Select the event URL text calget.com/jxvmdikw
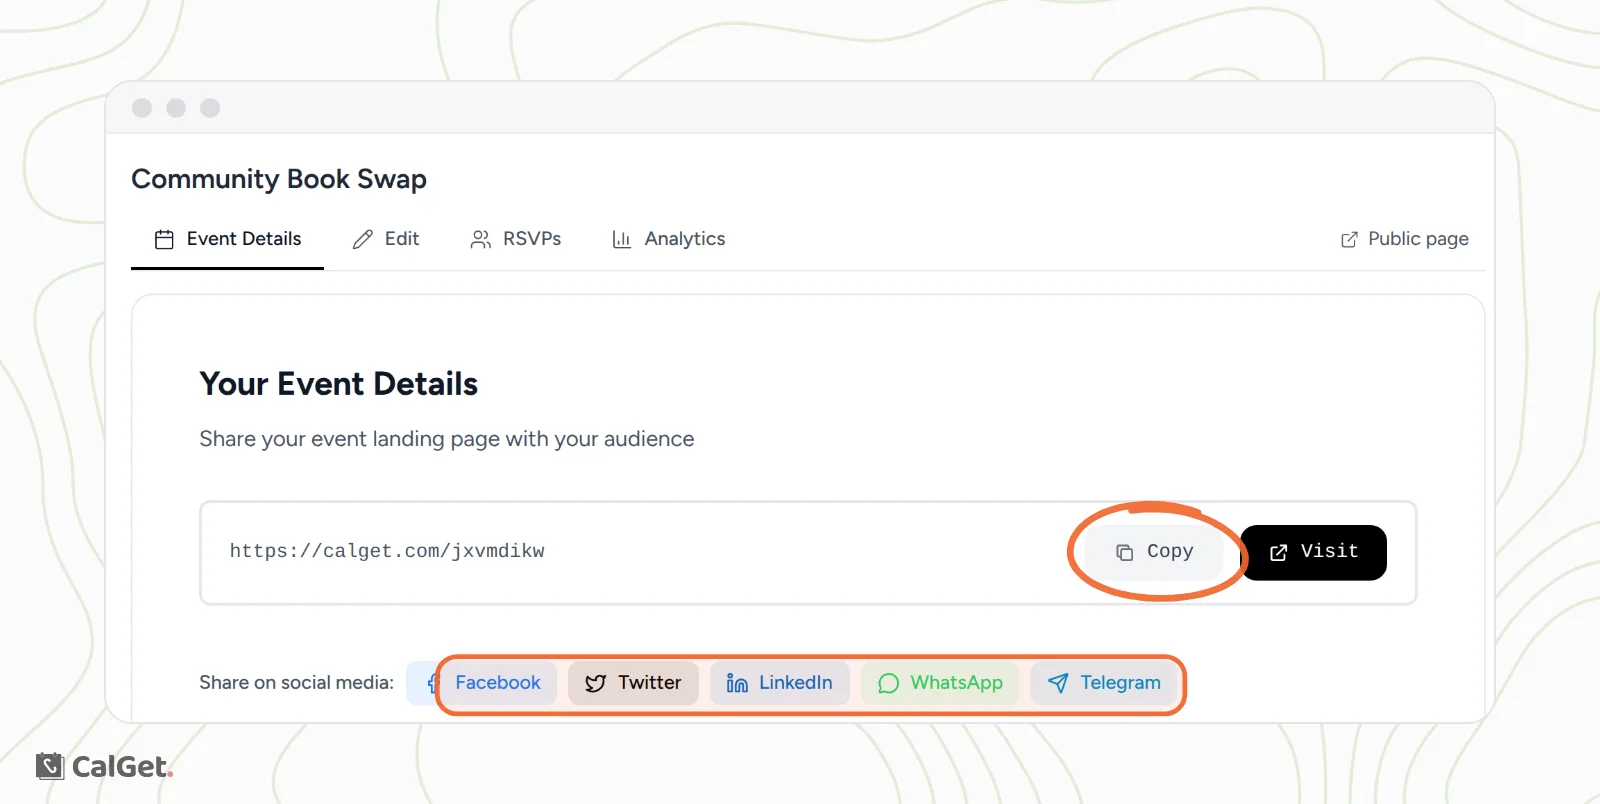1600x804 pixels. point(387,551)
